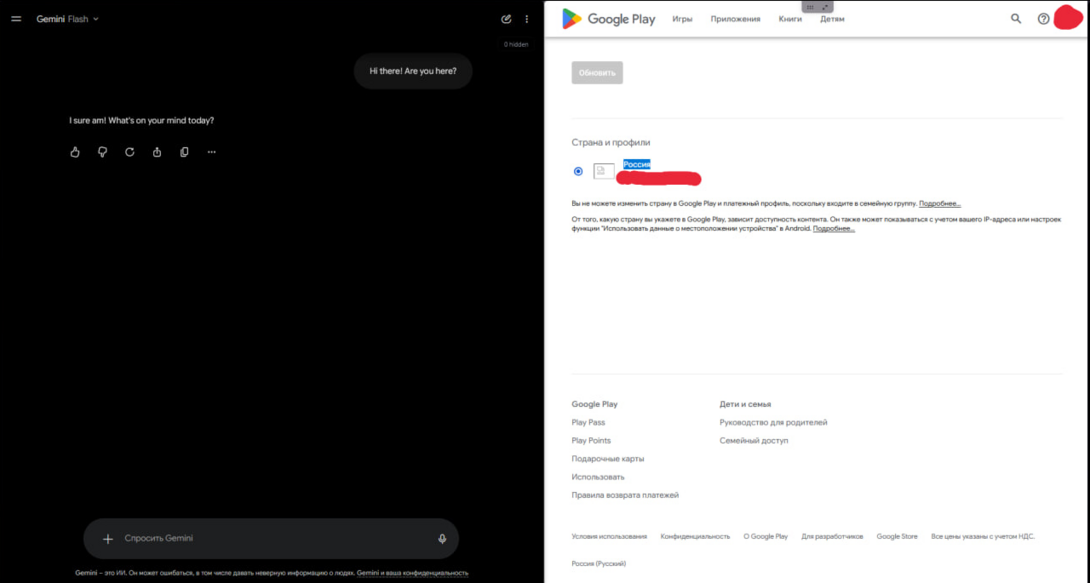Viewport: 1090px width, 583px height.
Task: Click Google Play search icon
Action: click(x=1016, y=19)
